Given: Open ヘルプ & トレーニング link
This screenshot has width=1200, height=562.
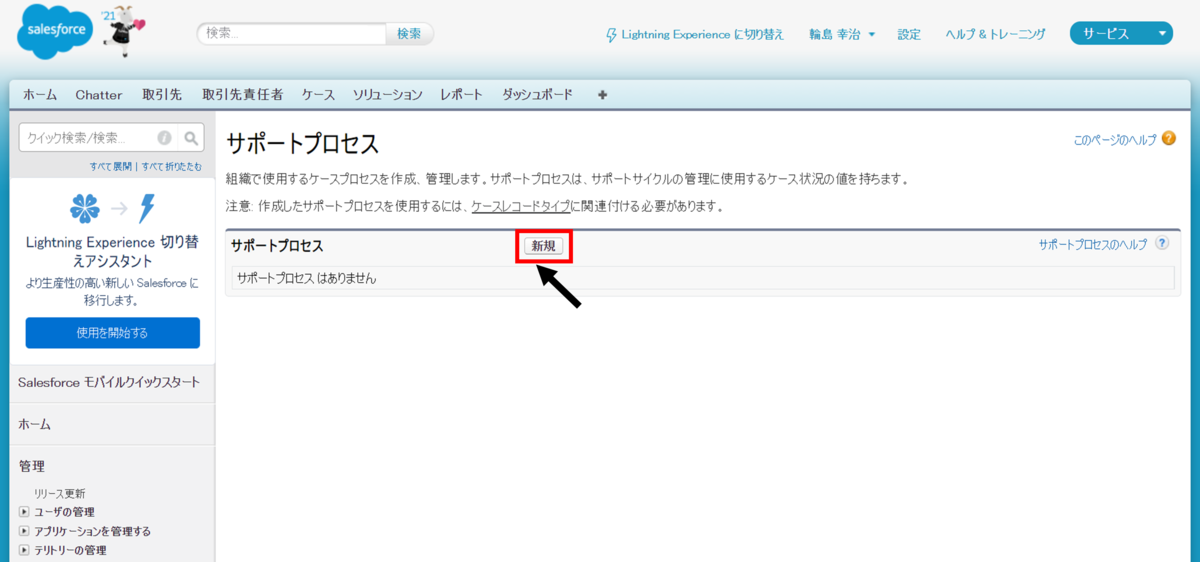Looking at the screenshot, I should click(x=996, y=34).
